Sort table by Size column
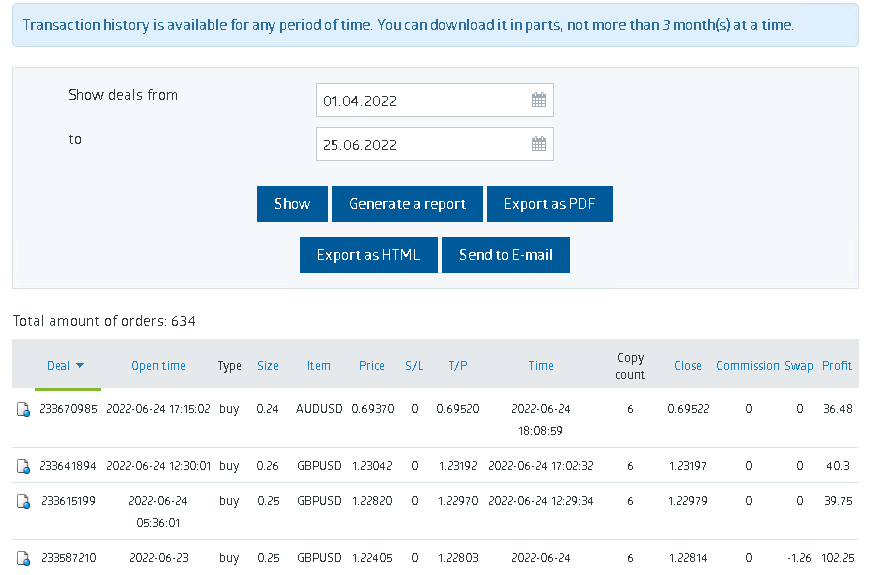 (x=268, y=366)
